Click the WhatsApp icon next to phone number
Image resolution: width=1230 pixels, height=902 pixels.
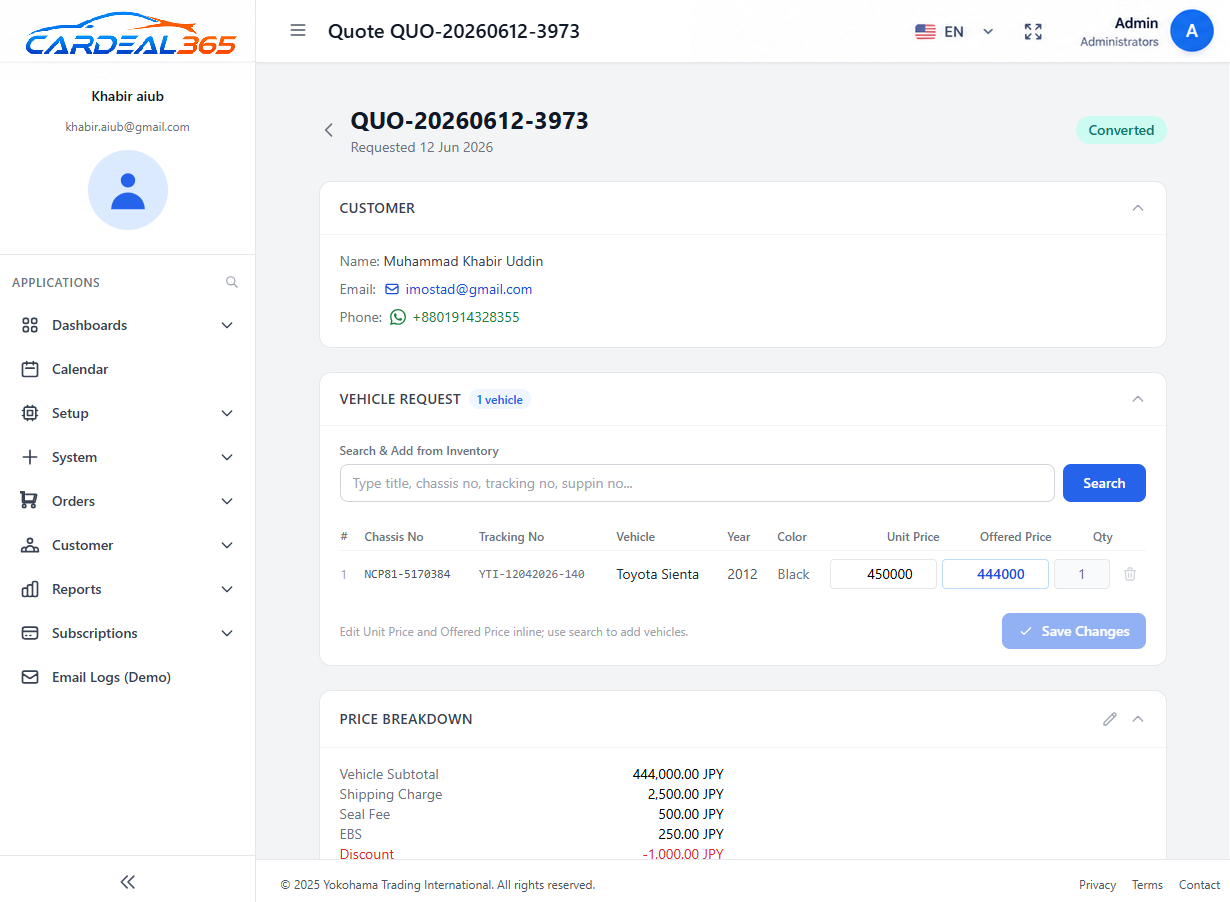click(x=398, y=317)
